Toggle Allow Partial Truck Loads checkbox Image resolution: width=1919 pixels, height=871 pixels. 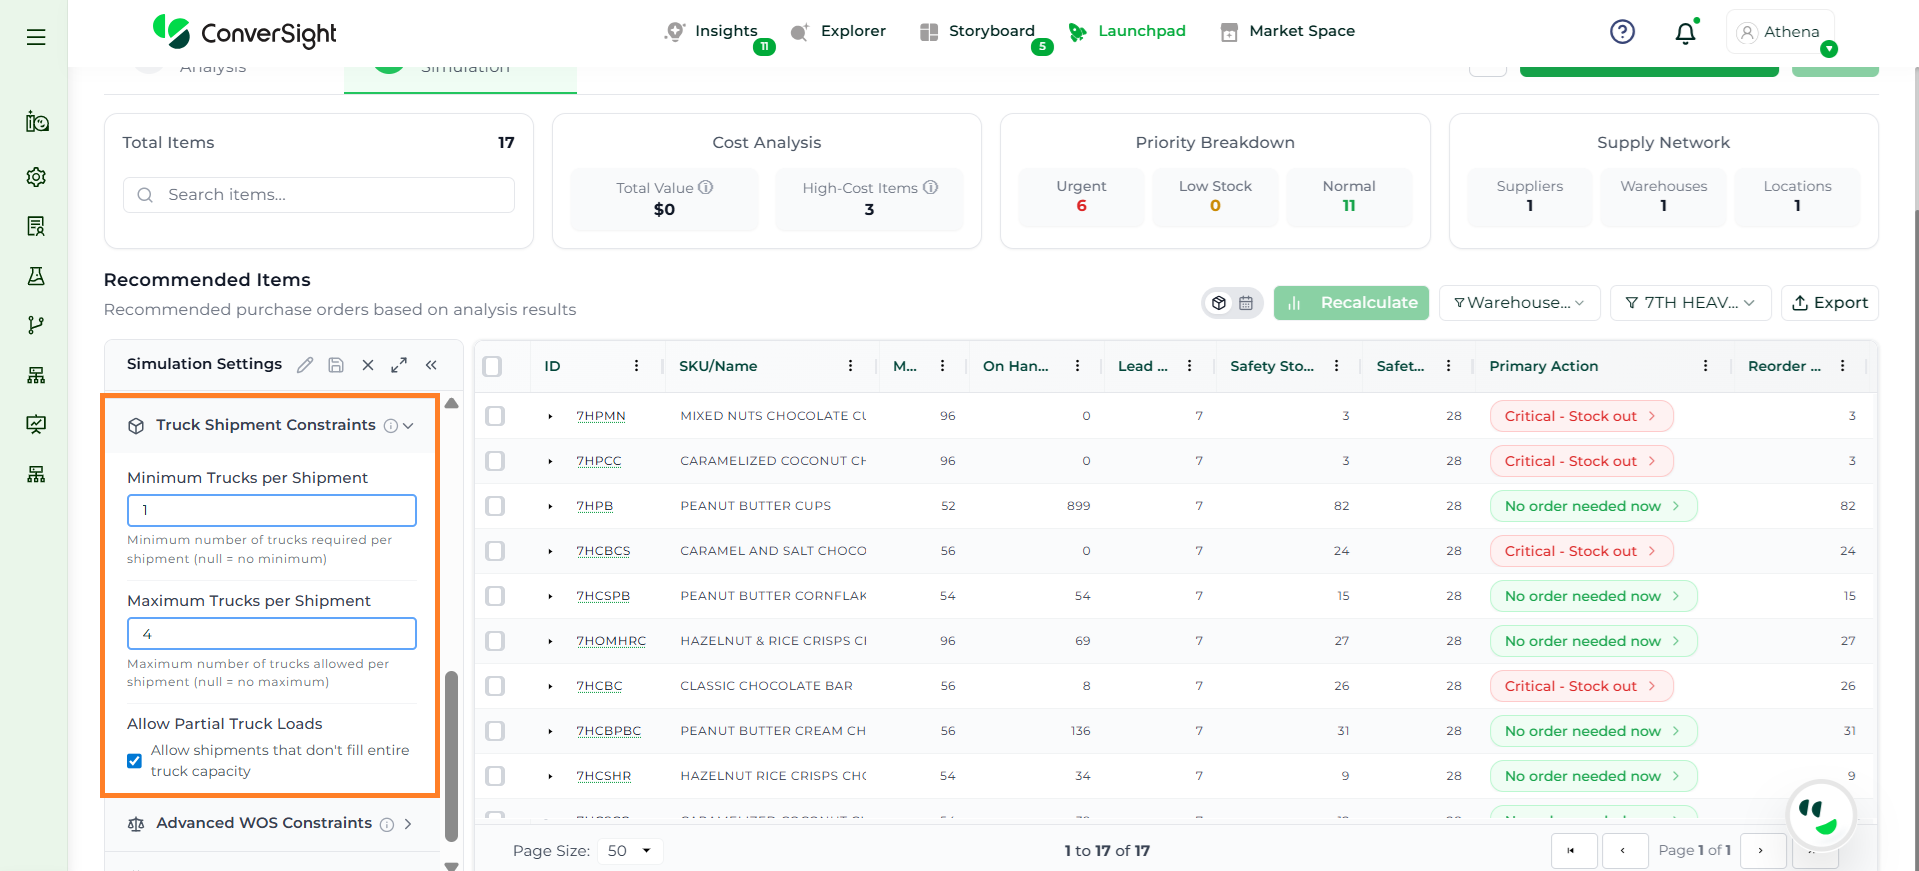tap(134, 761)
